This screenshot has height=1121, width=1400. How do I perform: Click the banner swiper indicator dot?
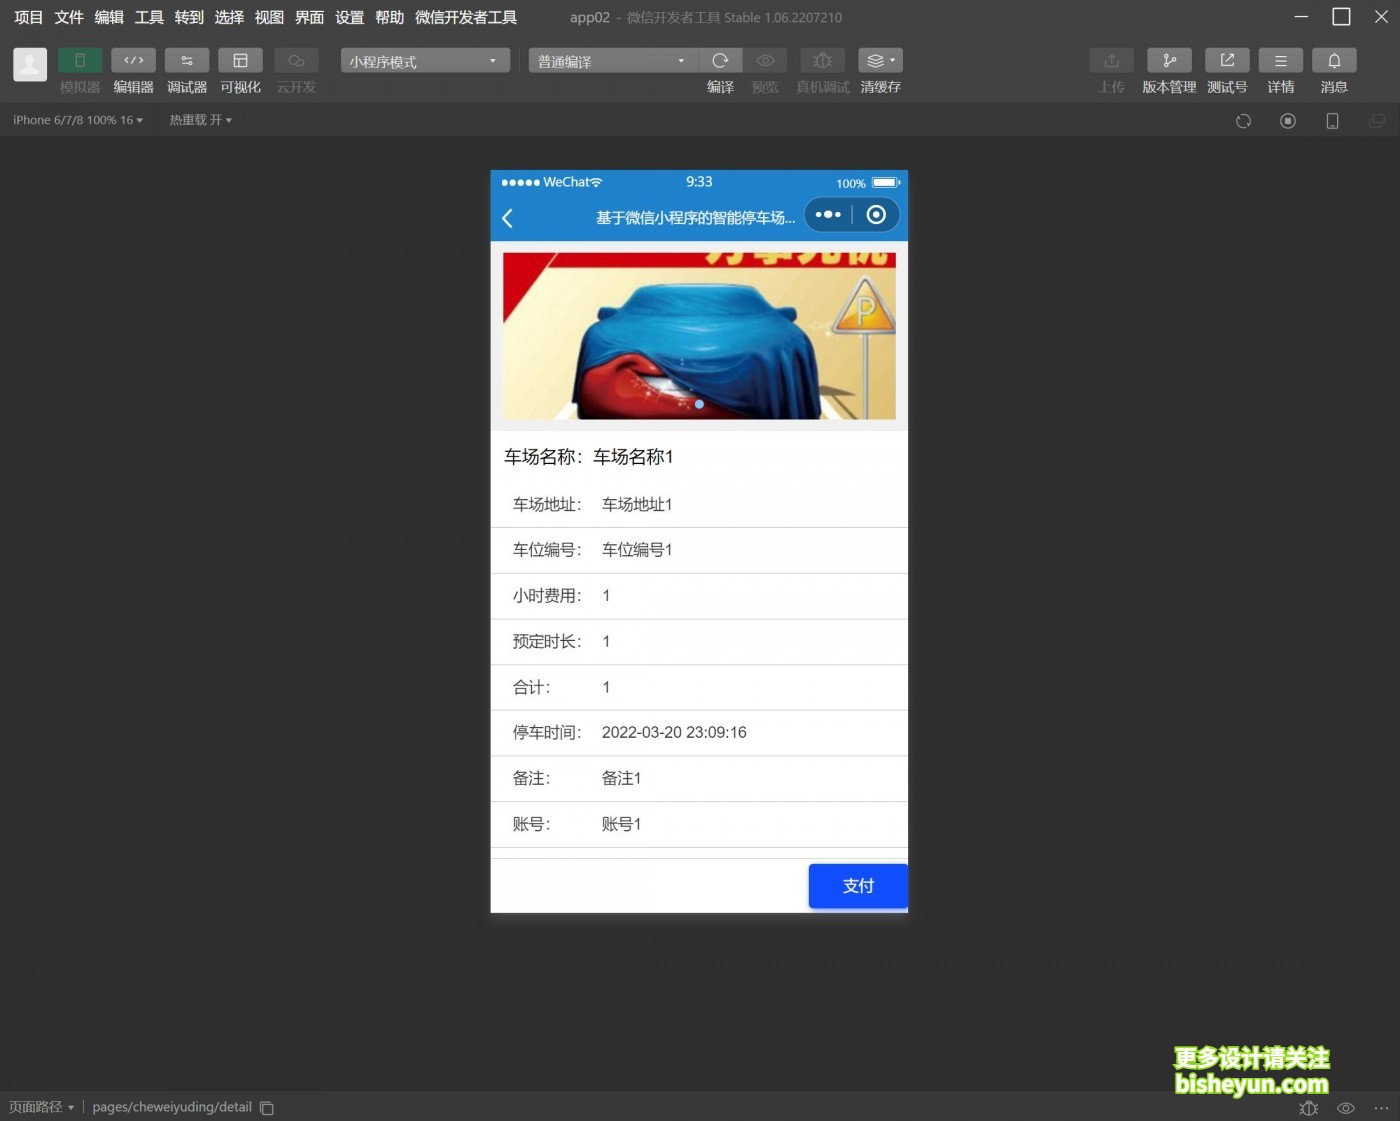point(699,404)
